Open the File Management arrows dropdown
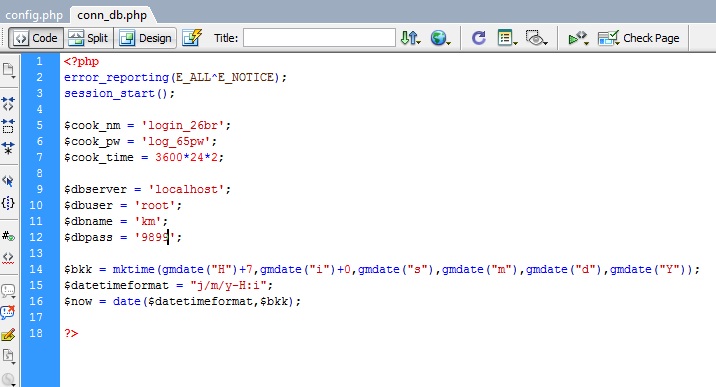716x387 pixels. pyautogui.click(x=410, y=38)
